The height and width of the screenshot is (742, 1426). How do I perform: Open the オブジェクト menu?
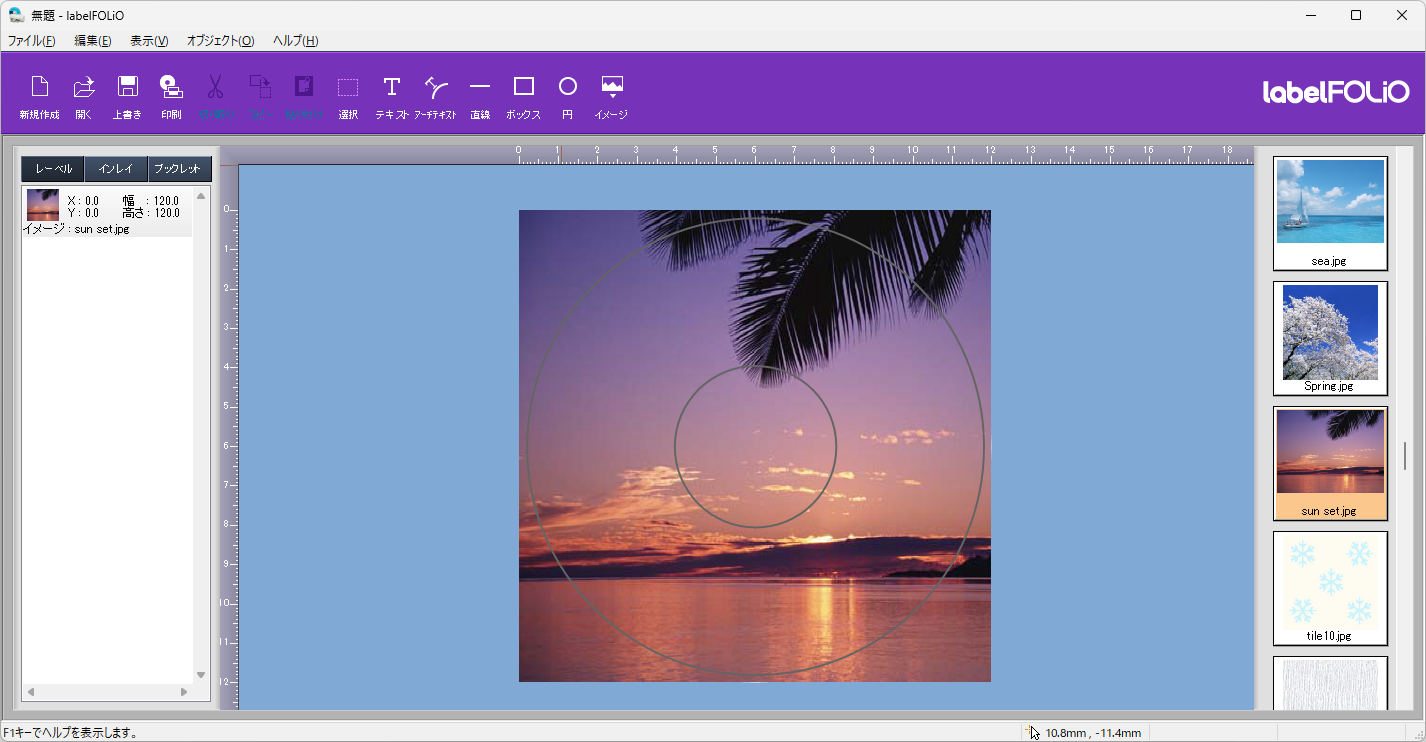220,41
